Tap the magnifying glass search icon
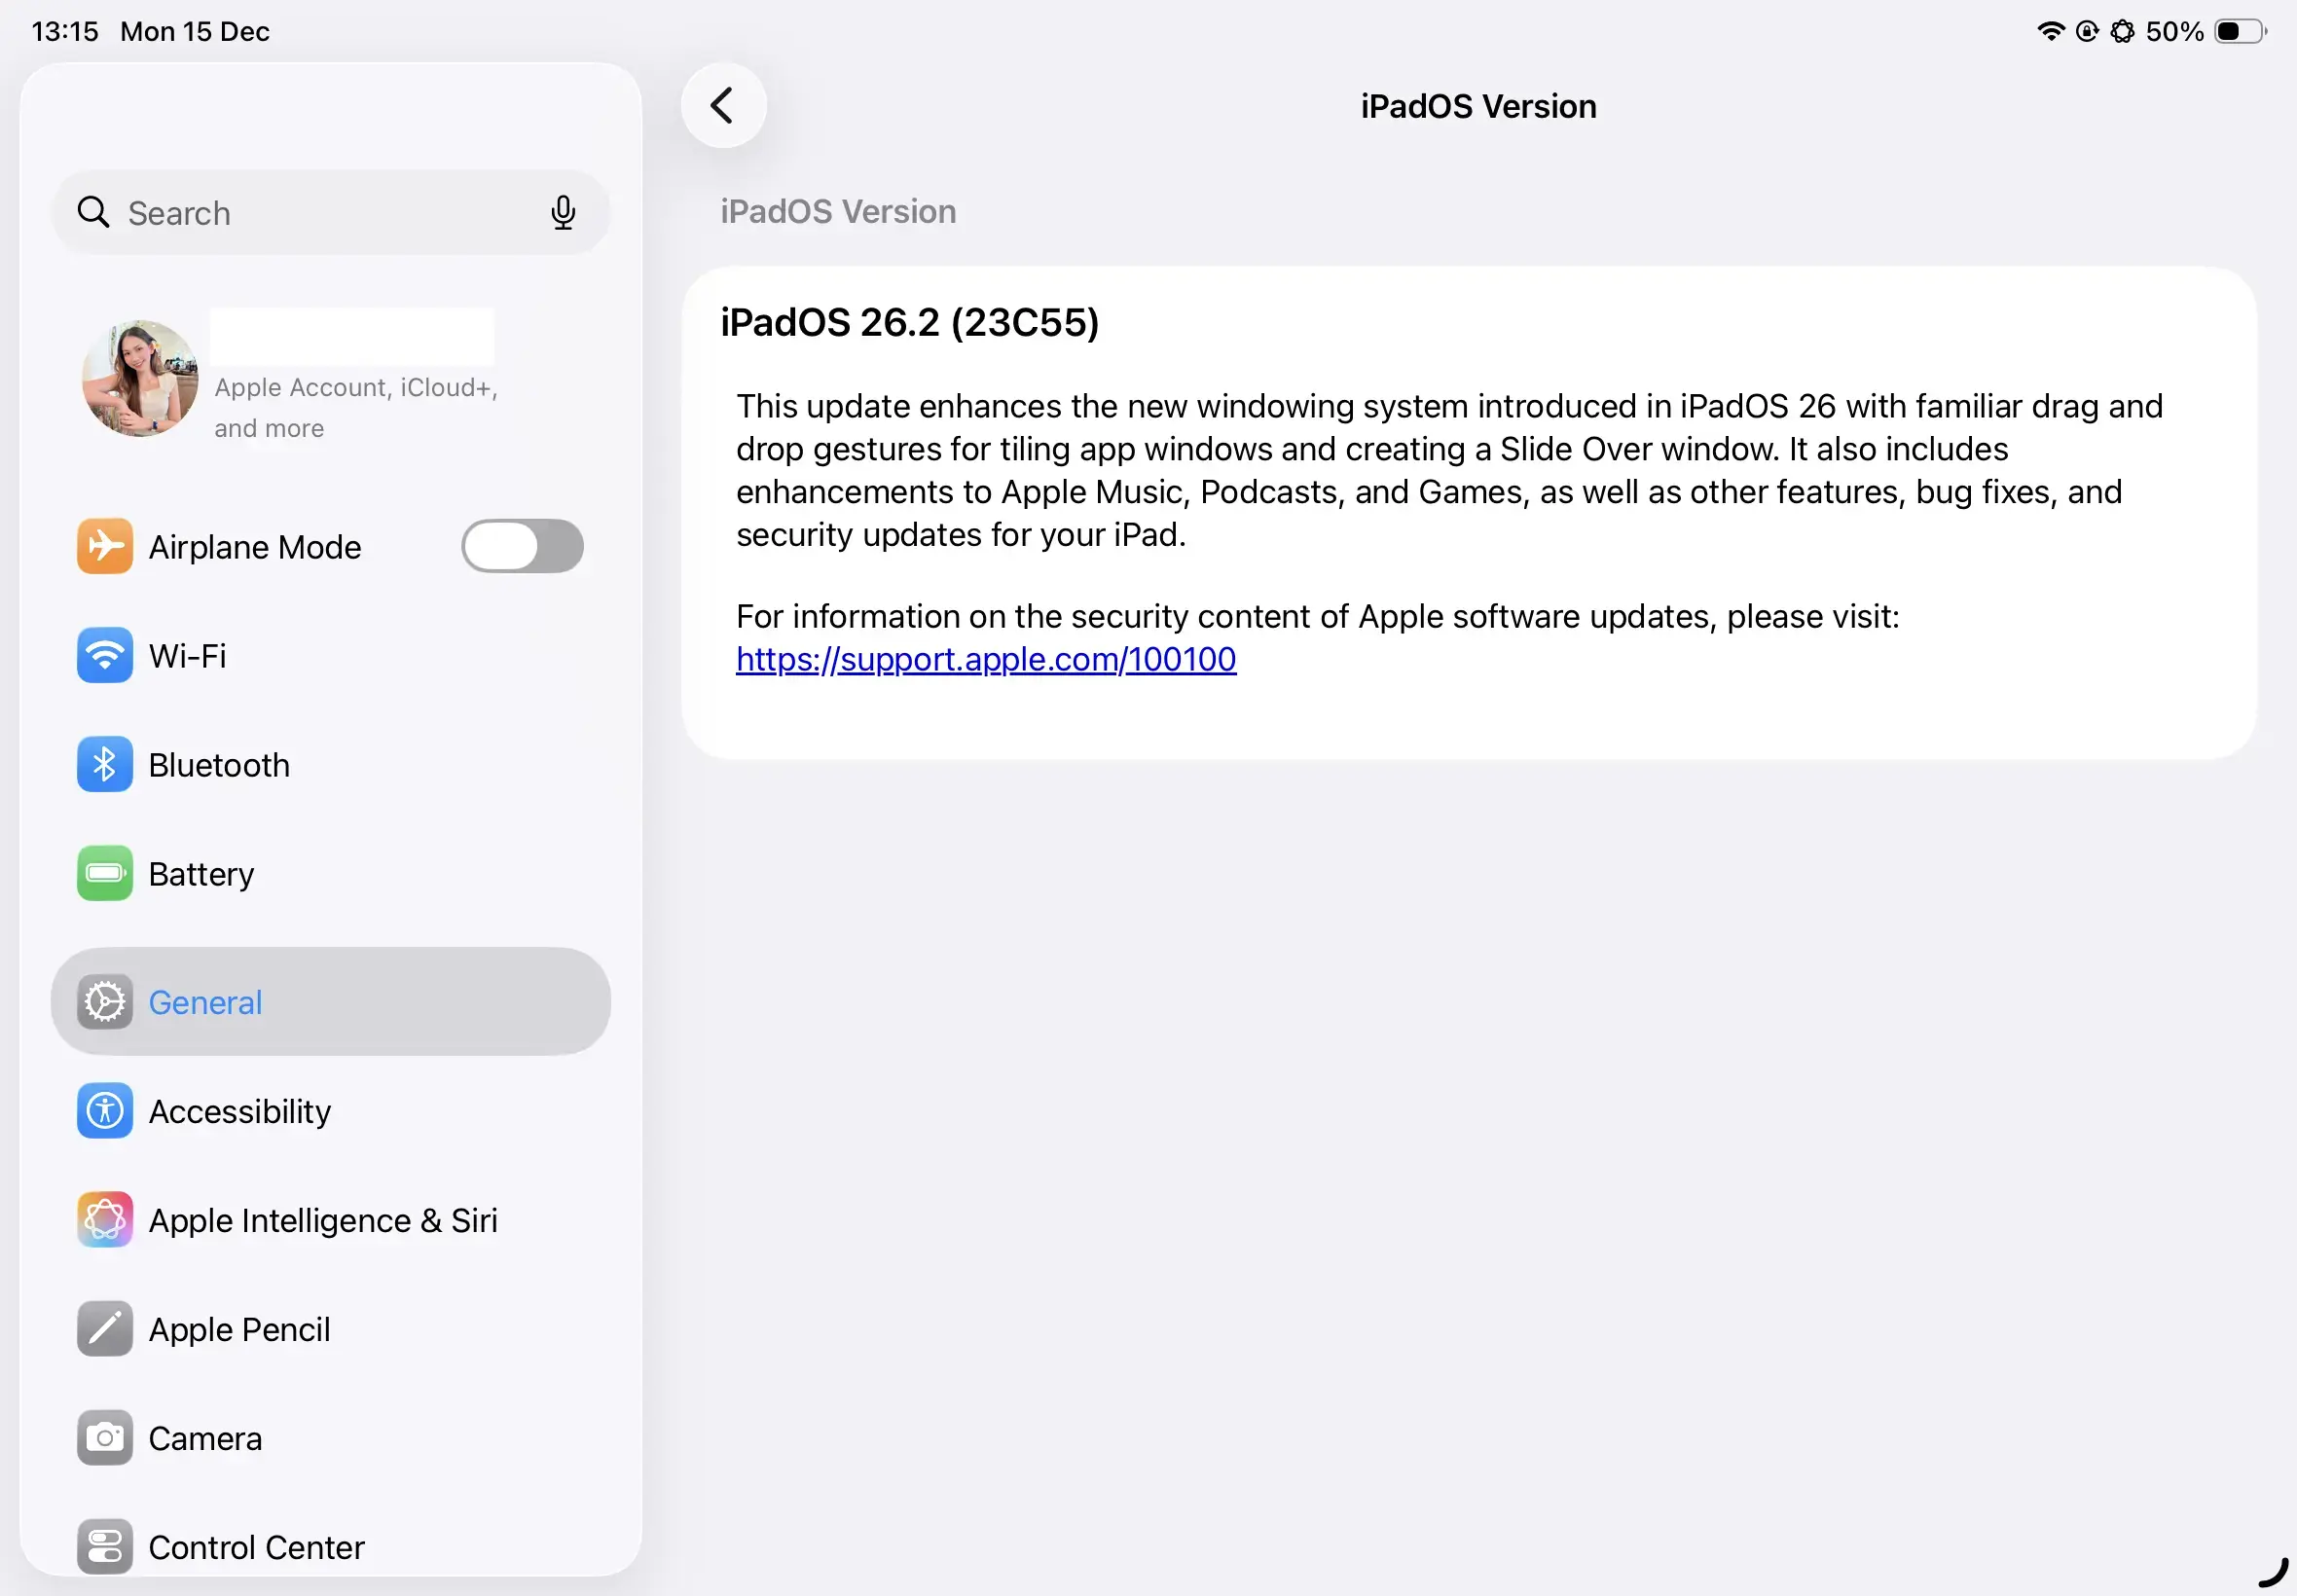 [94, 212]
